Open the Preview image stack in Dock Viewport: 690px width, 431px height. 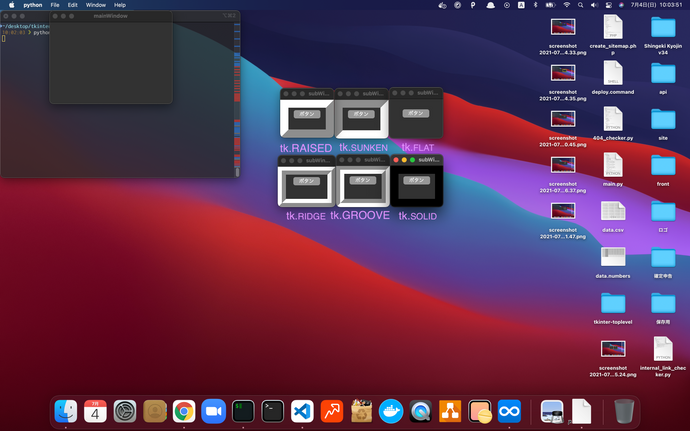tap(552, 411)
